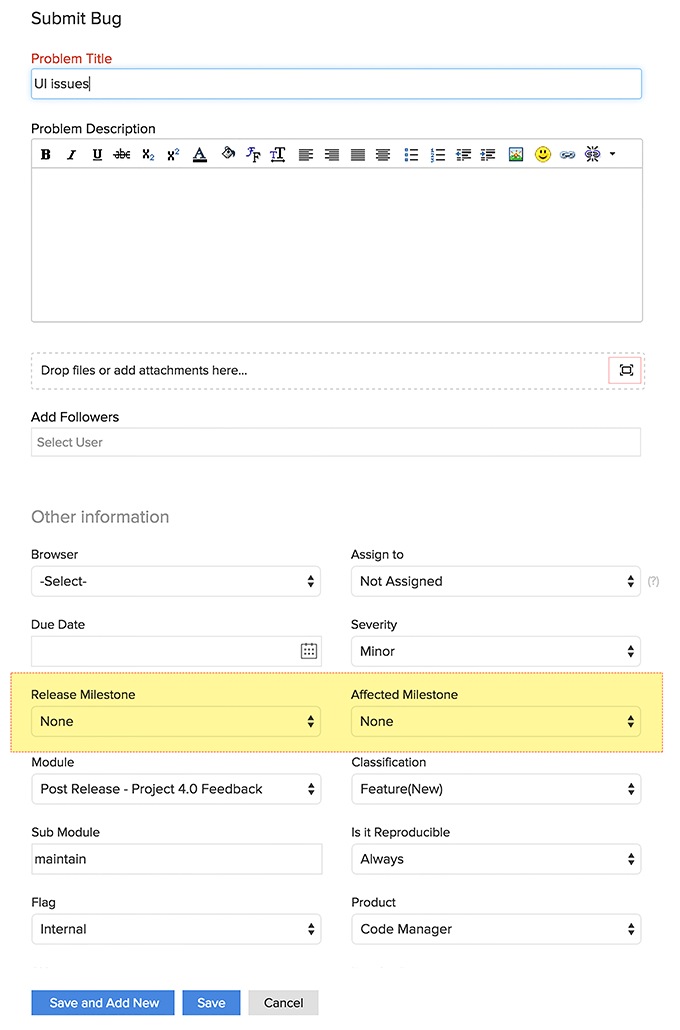The width and height of the screenshot is (680, 1030).
Task: Apply strikethrough formatting
Action: [x=122, y=155]
